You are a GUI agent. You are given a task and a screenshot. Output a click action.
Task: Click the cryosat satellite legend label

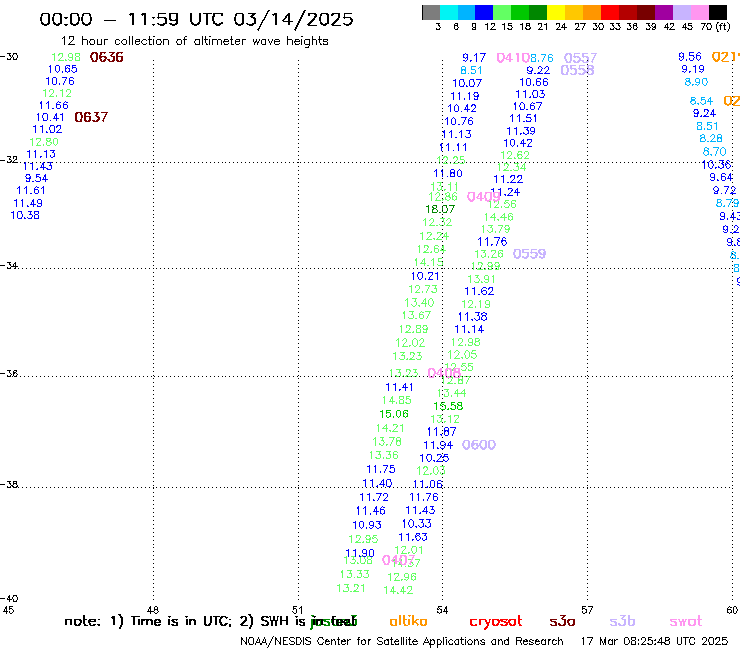pos(496,622)
